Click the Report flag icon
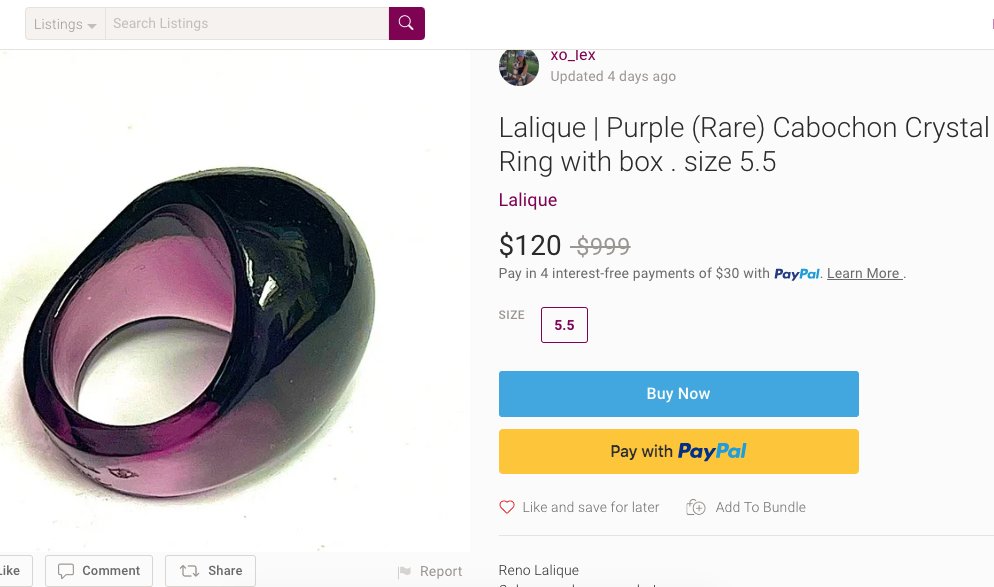This screenshot has height=587, width=994. click(x=404, y=572)
